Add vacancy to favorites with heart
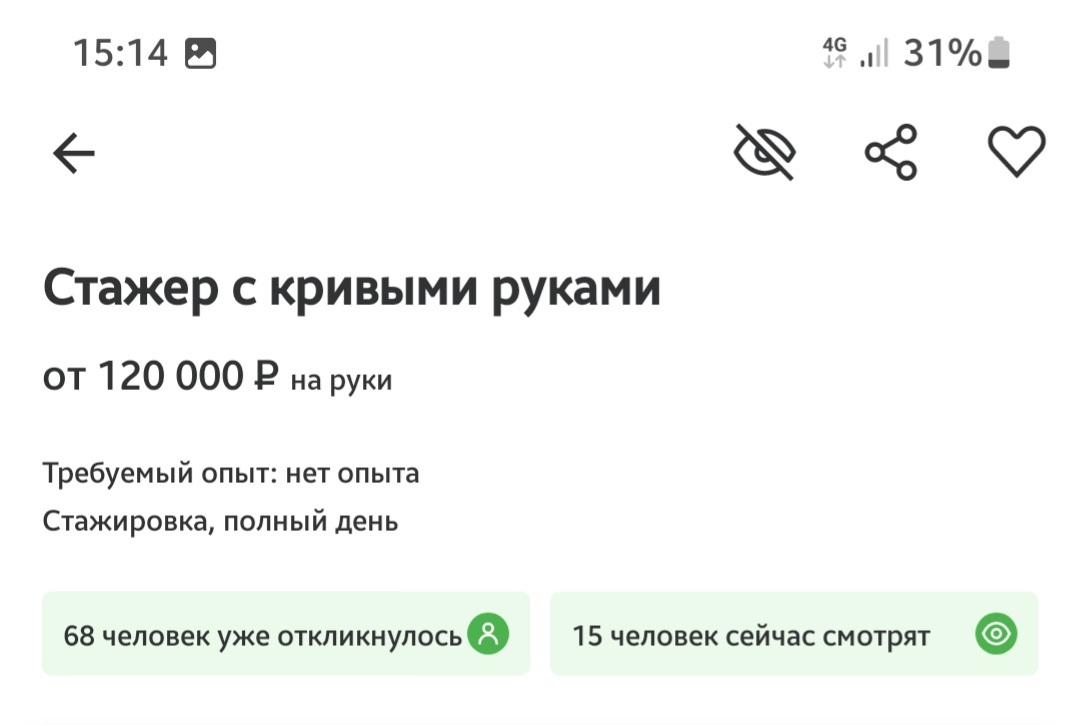Viewport: 1080px width, 725px height. tap(1016, 153)
